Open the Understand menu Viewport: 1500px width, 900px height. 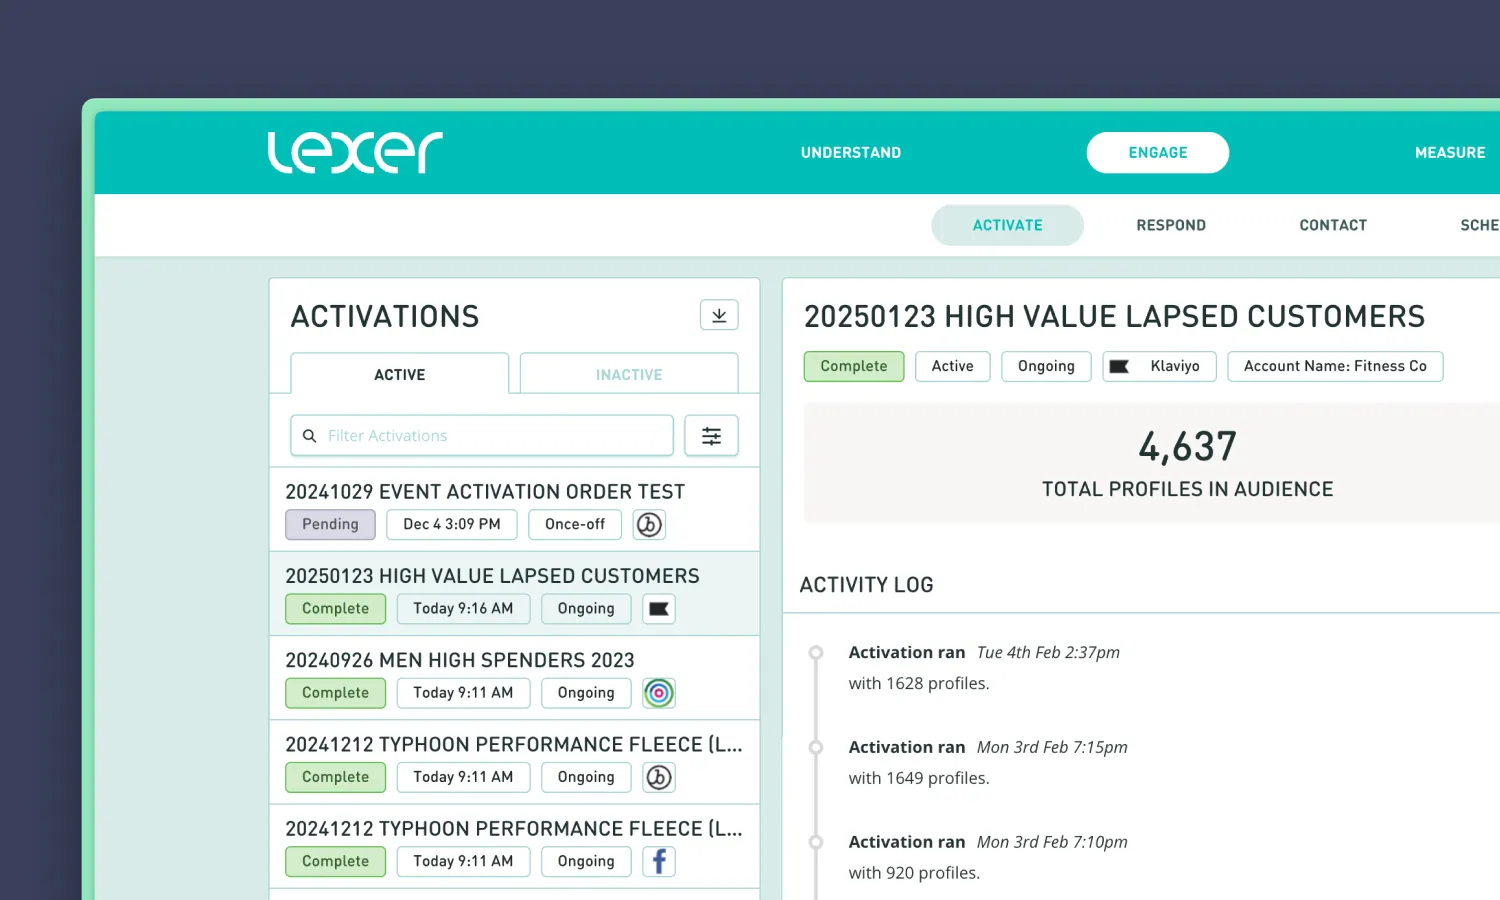(x=851, y=153)
